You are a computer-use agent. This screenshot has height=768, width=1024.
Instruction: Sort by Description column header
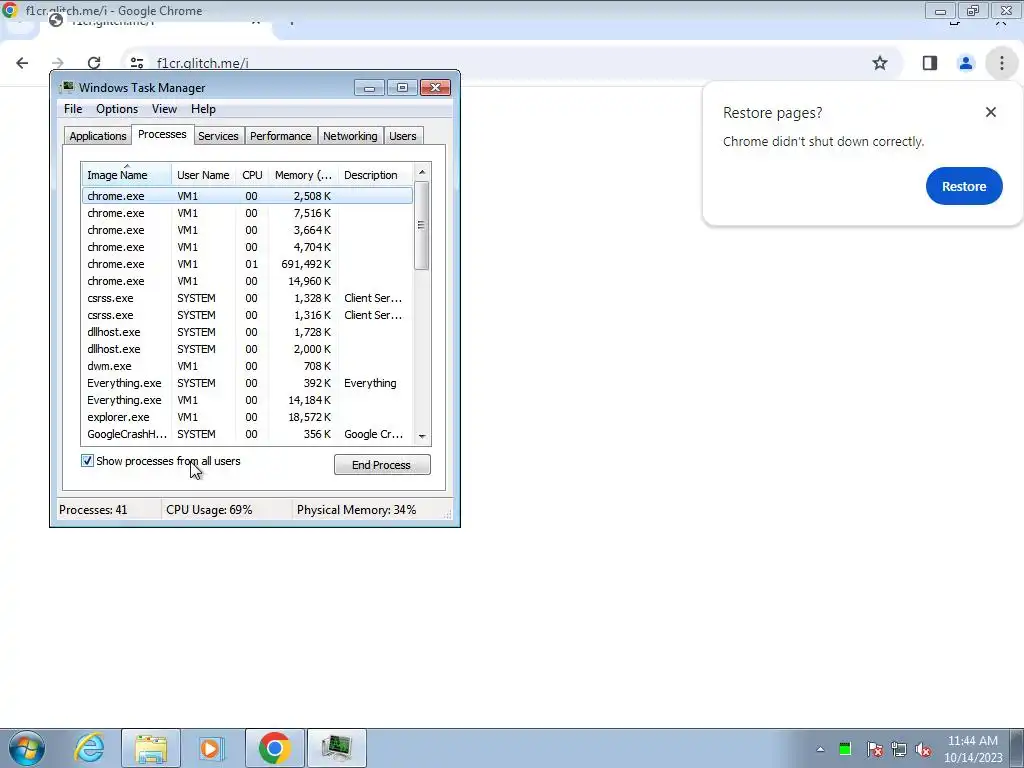pyautogui.click(x=376, y=174)
